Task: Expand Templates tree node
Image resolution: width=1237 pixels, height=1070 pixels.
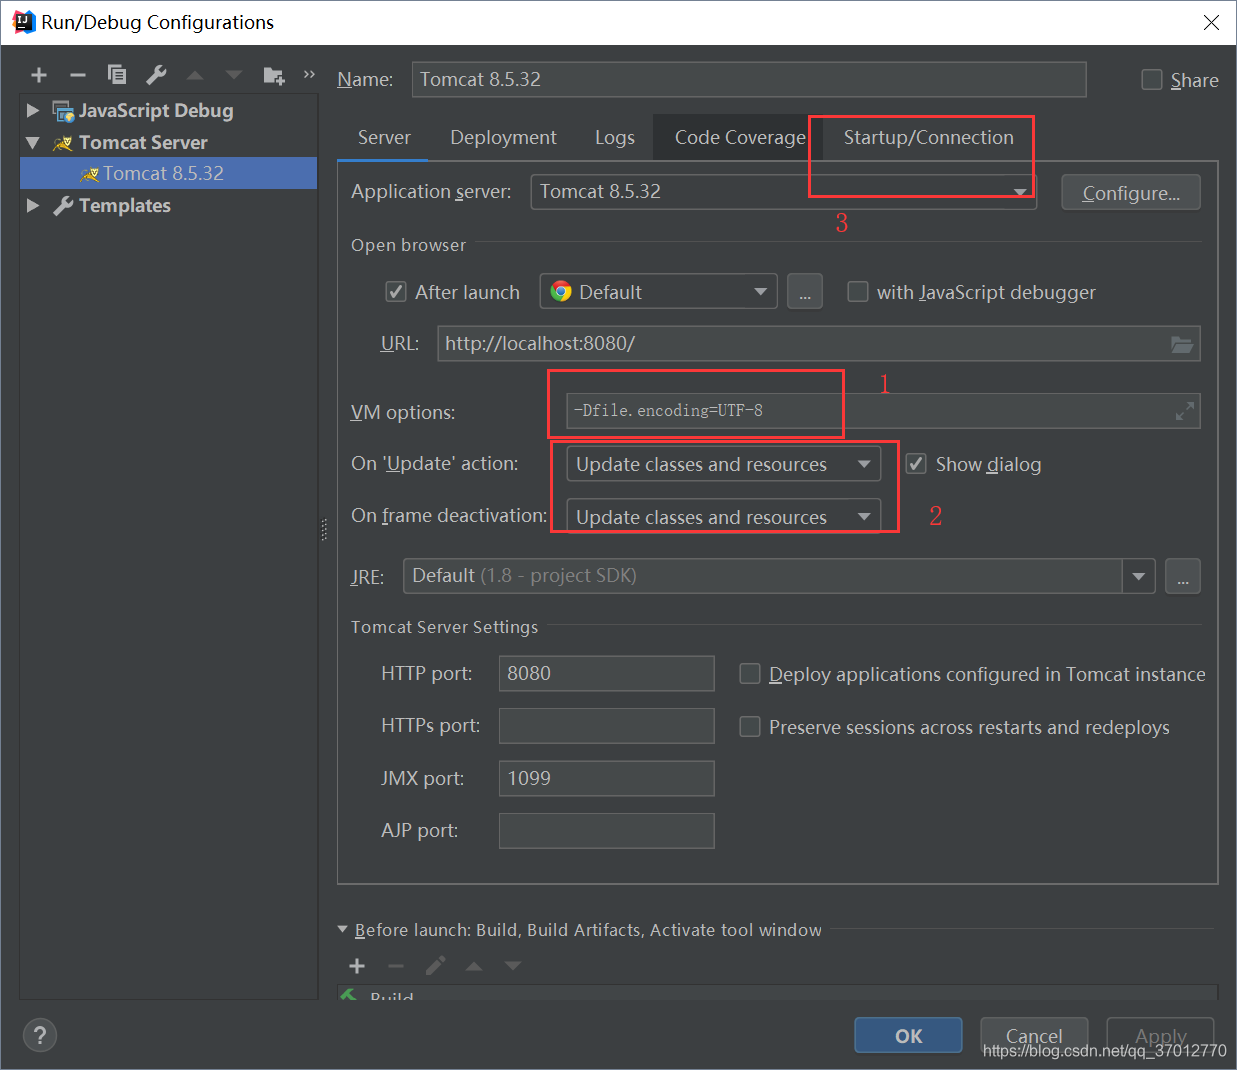Action: point(33,205)
